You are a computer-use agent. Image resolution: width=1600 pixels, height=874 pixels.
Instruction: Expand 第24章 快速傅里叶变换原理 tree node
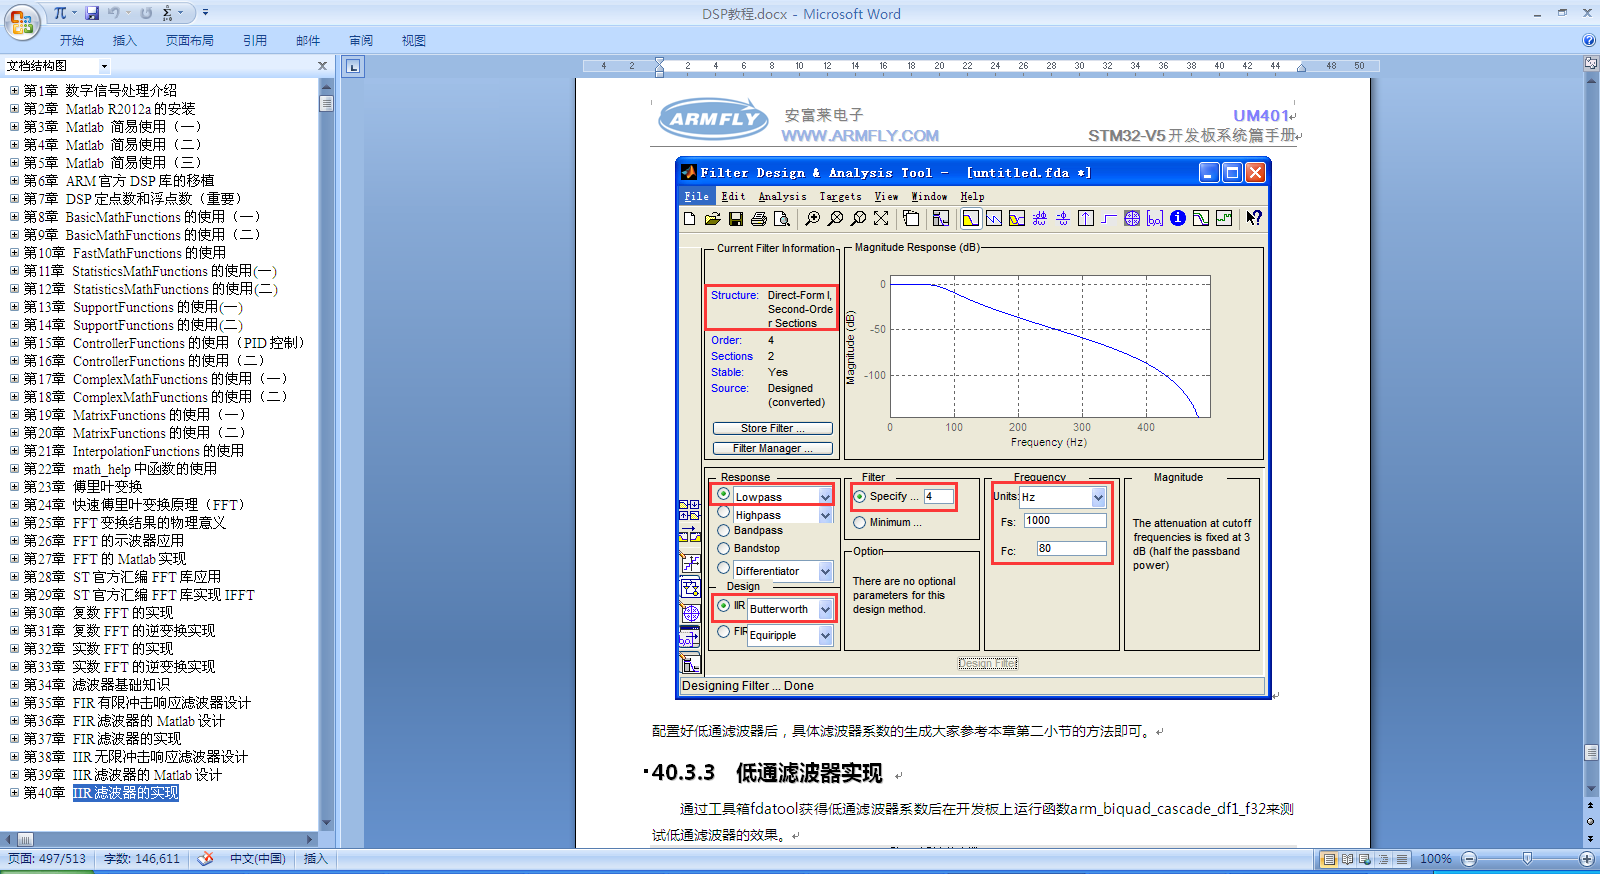coord(14,505)
